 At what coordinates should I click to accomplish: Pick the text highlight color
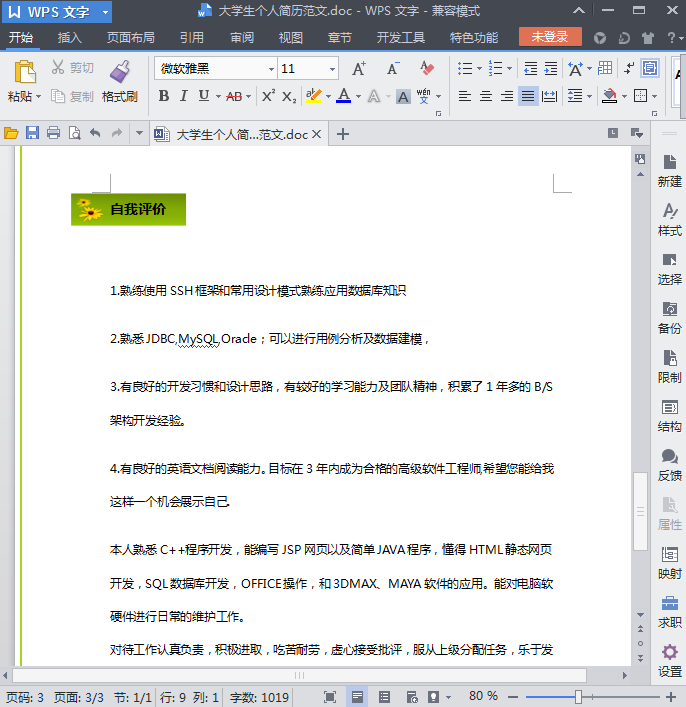(313, 96)
